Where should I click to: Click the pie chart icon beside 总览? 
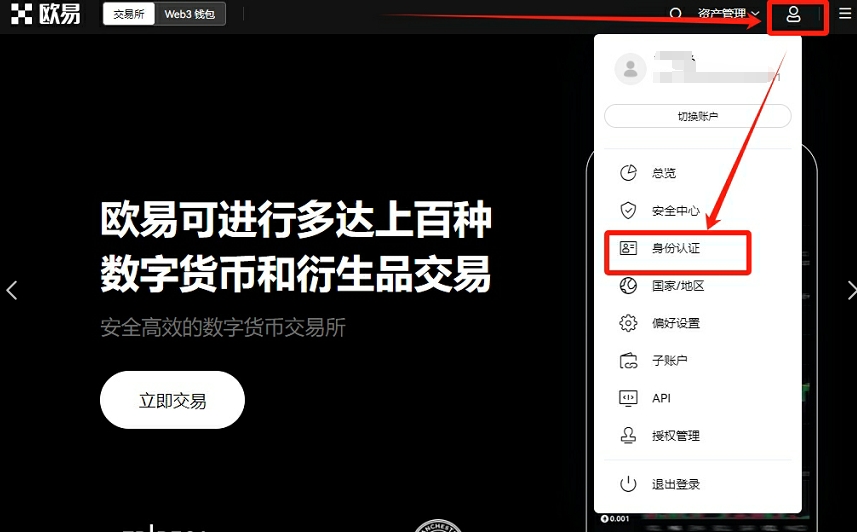[x=628, y=173]
